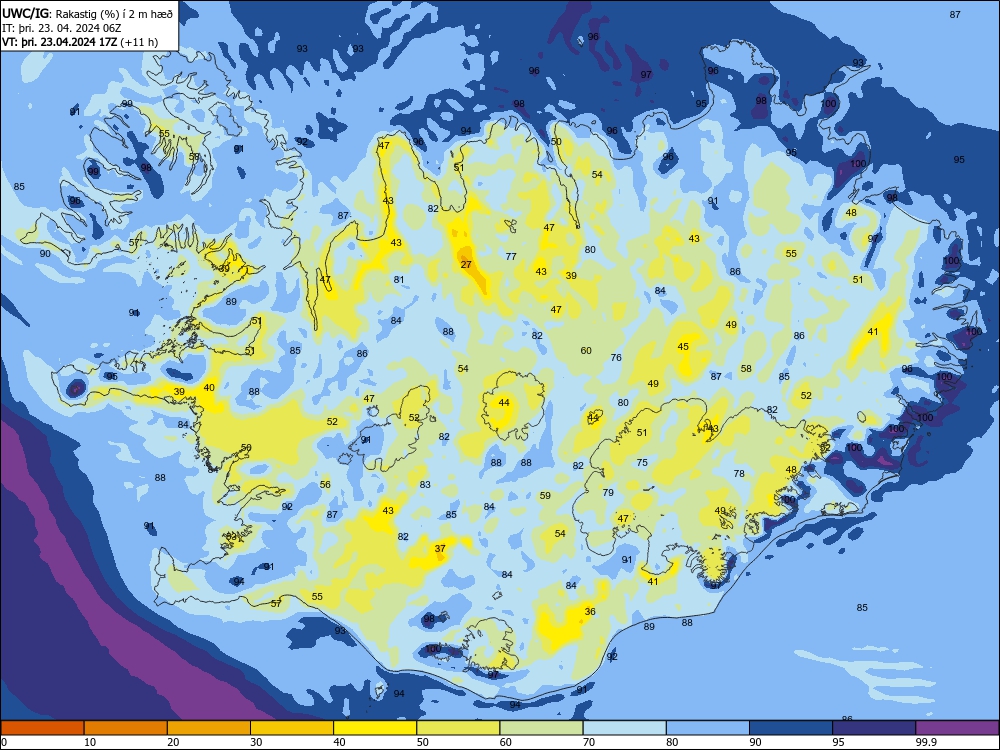The width and height of the screenshot is (1000, 750).
Task: Click the humidity value '45' in the yellow patch
Action: (x=683, y=347)
